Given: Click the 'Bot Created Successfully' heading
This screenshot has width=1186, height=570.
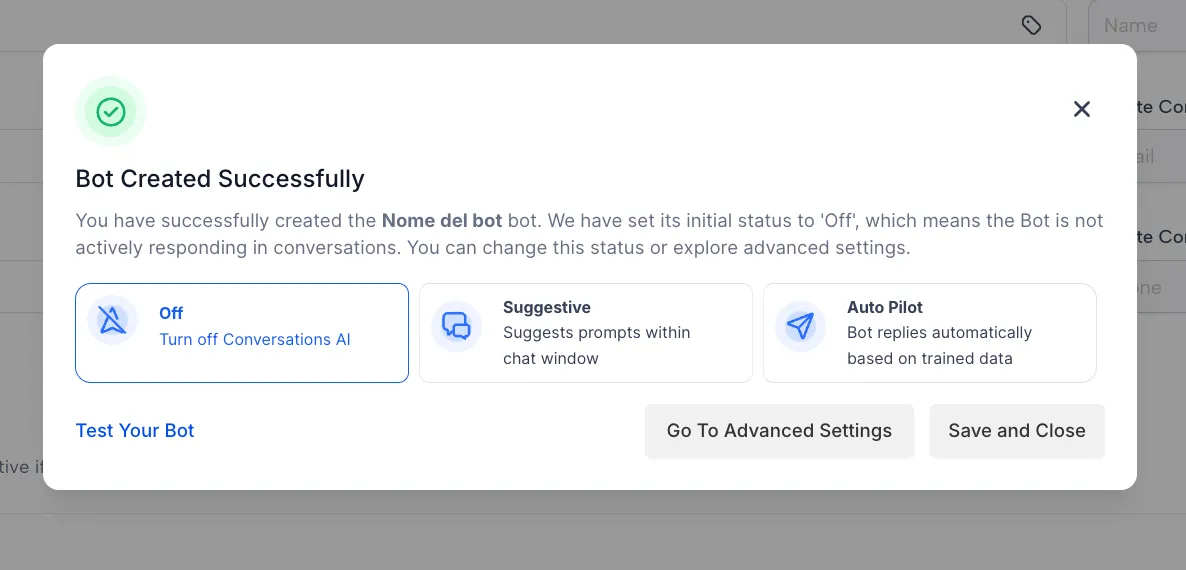Looking at the screenshot, I should (220, 179).
